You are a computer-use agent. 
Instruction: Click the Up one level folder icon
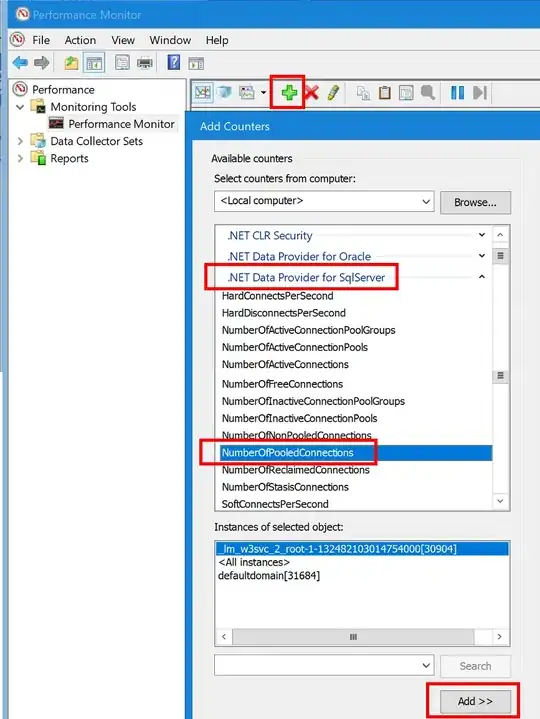tap(71, 63)
